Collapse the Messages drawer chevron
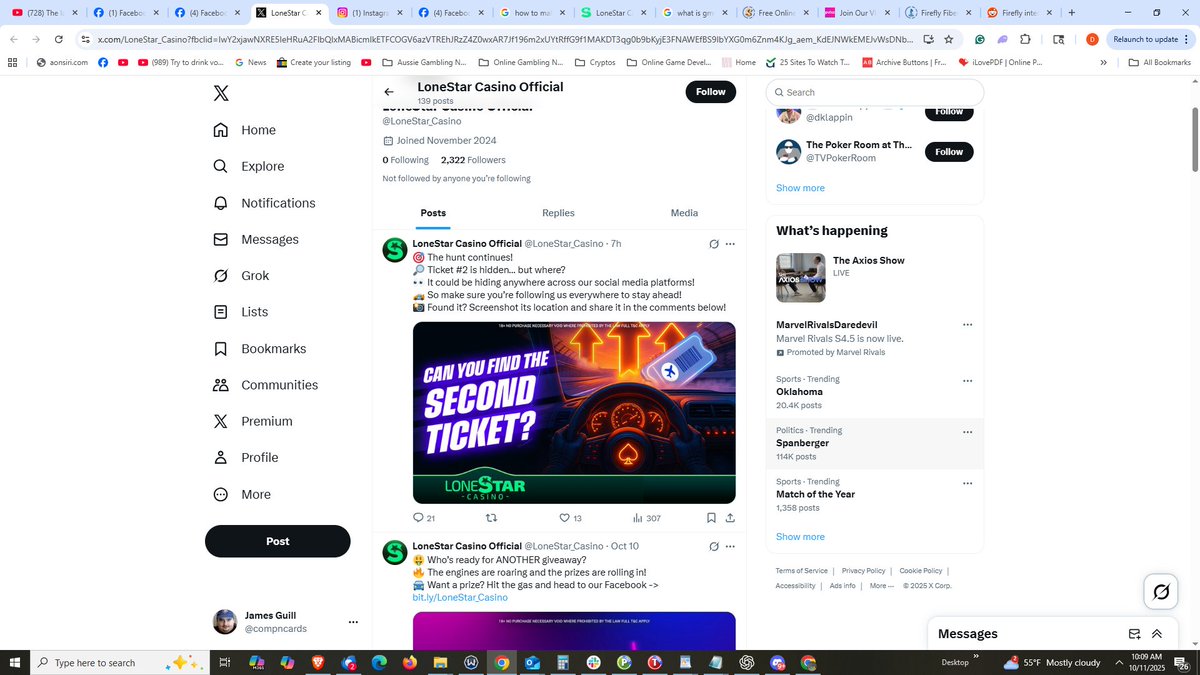The image size is (1200, 675). point(1157,633)
